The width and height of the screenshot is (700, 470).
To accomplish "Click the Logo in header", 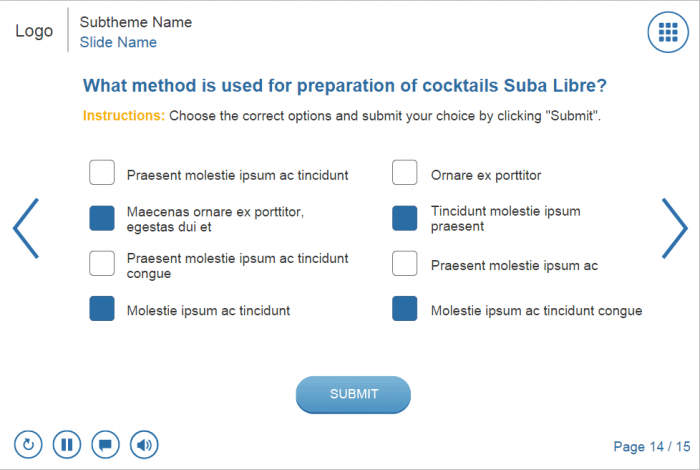I will click(34, 31).
